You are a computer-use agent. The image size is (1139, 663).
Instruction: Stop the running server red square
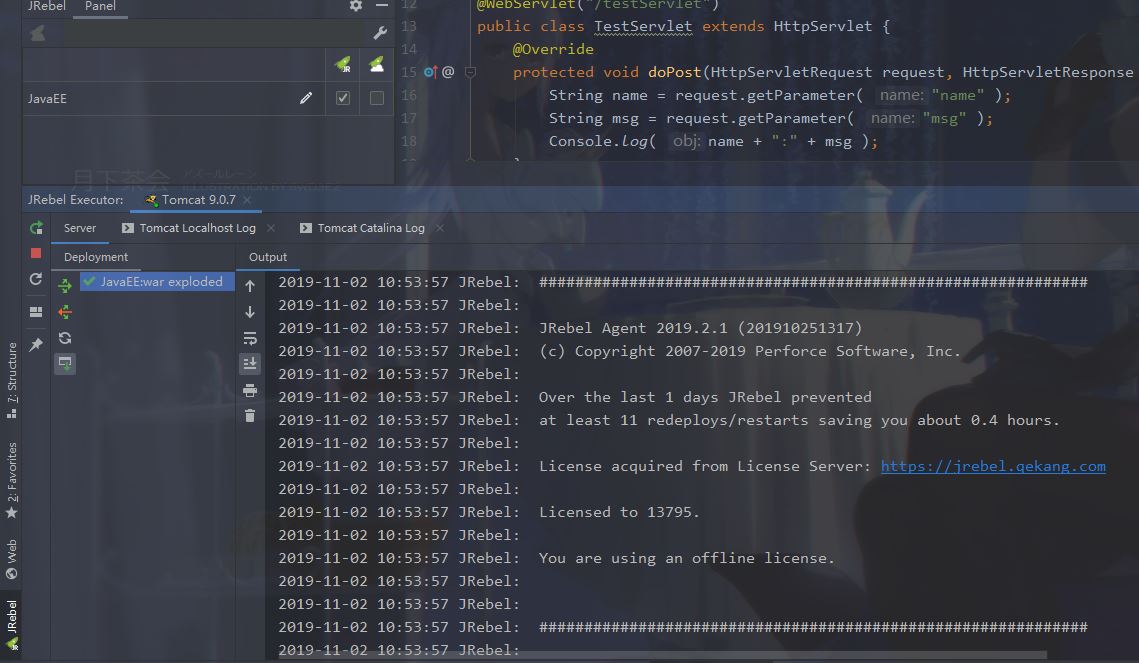[x=36, y=253]
